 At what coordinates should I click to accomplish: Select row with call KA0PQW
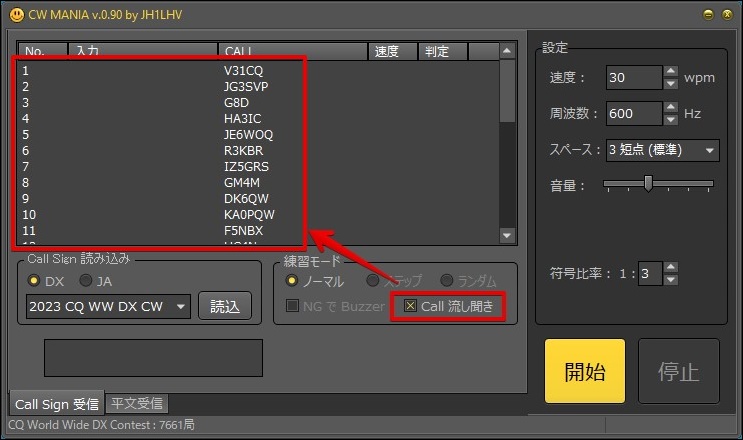click(x=259, y=215)
